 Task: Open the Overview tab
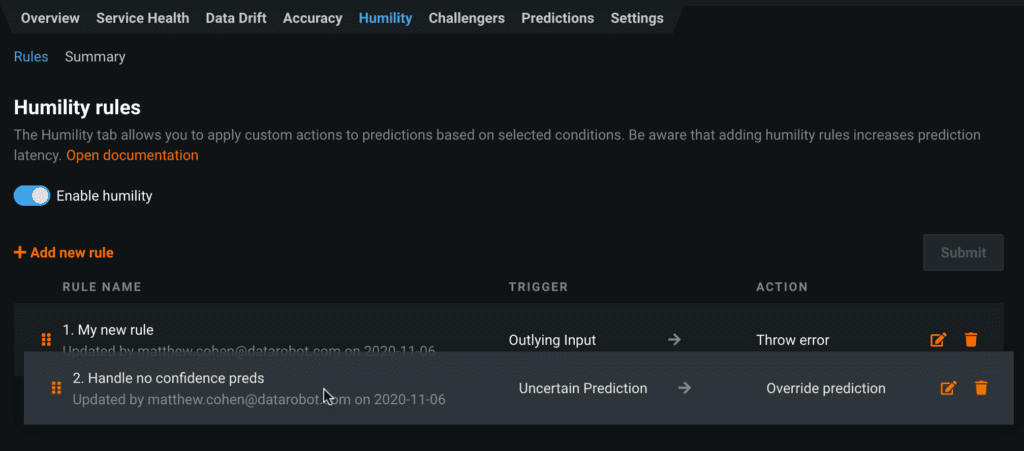[x=50, y=18]
